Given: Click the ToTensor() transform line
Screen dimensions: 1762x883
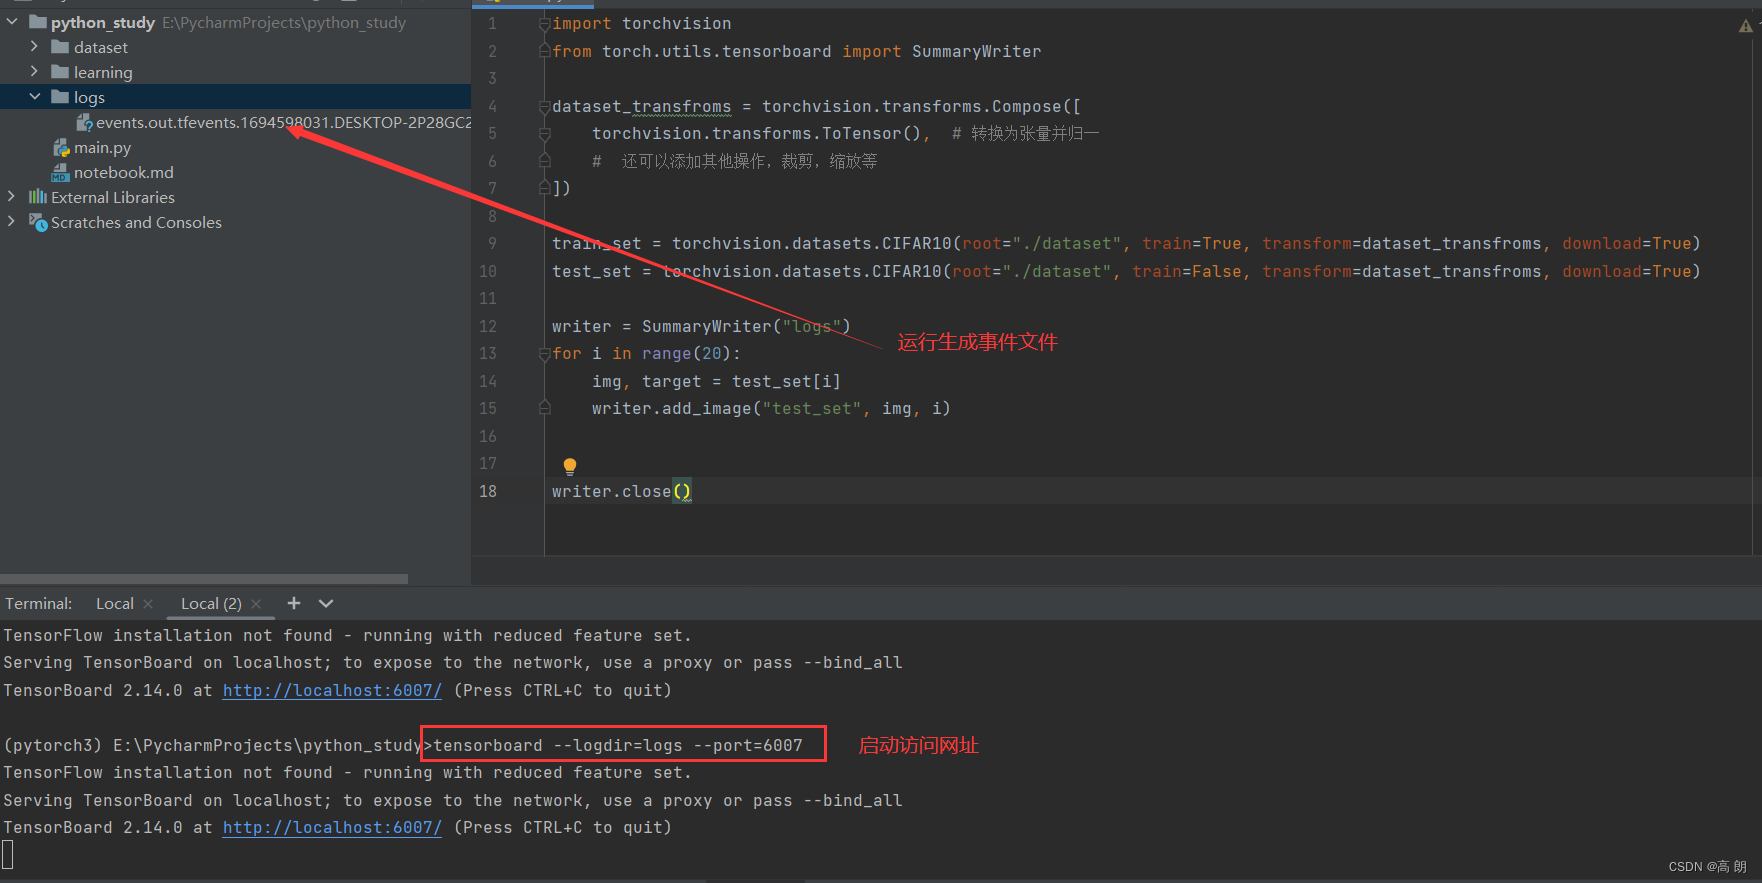Looking at the screenshot, I should pyautogui.click(x=761, y=133).
